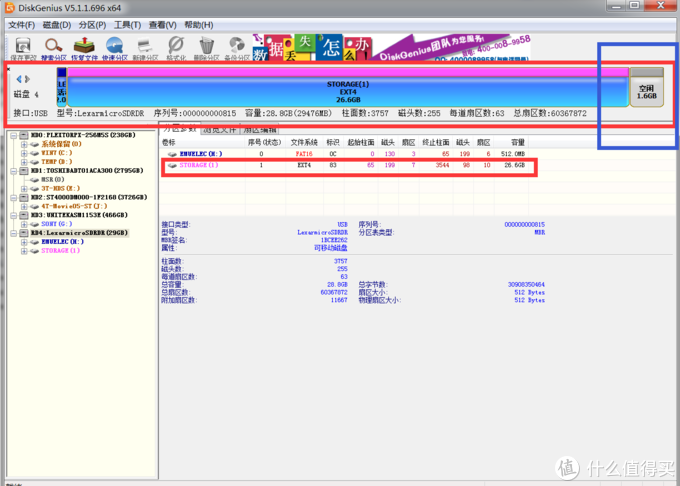
Task: Click the 新建分区 new partition icon
Action: [x=145, y=49]
